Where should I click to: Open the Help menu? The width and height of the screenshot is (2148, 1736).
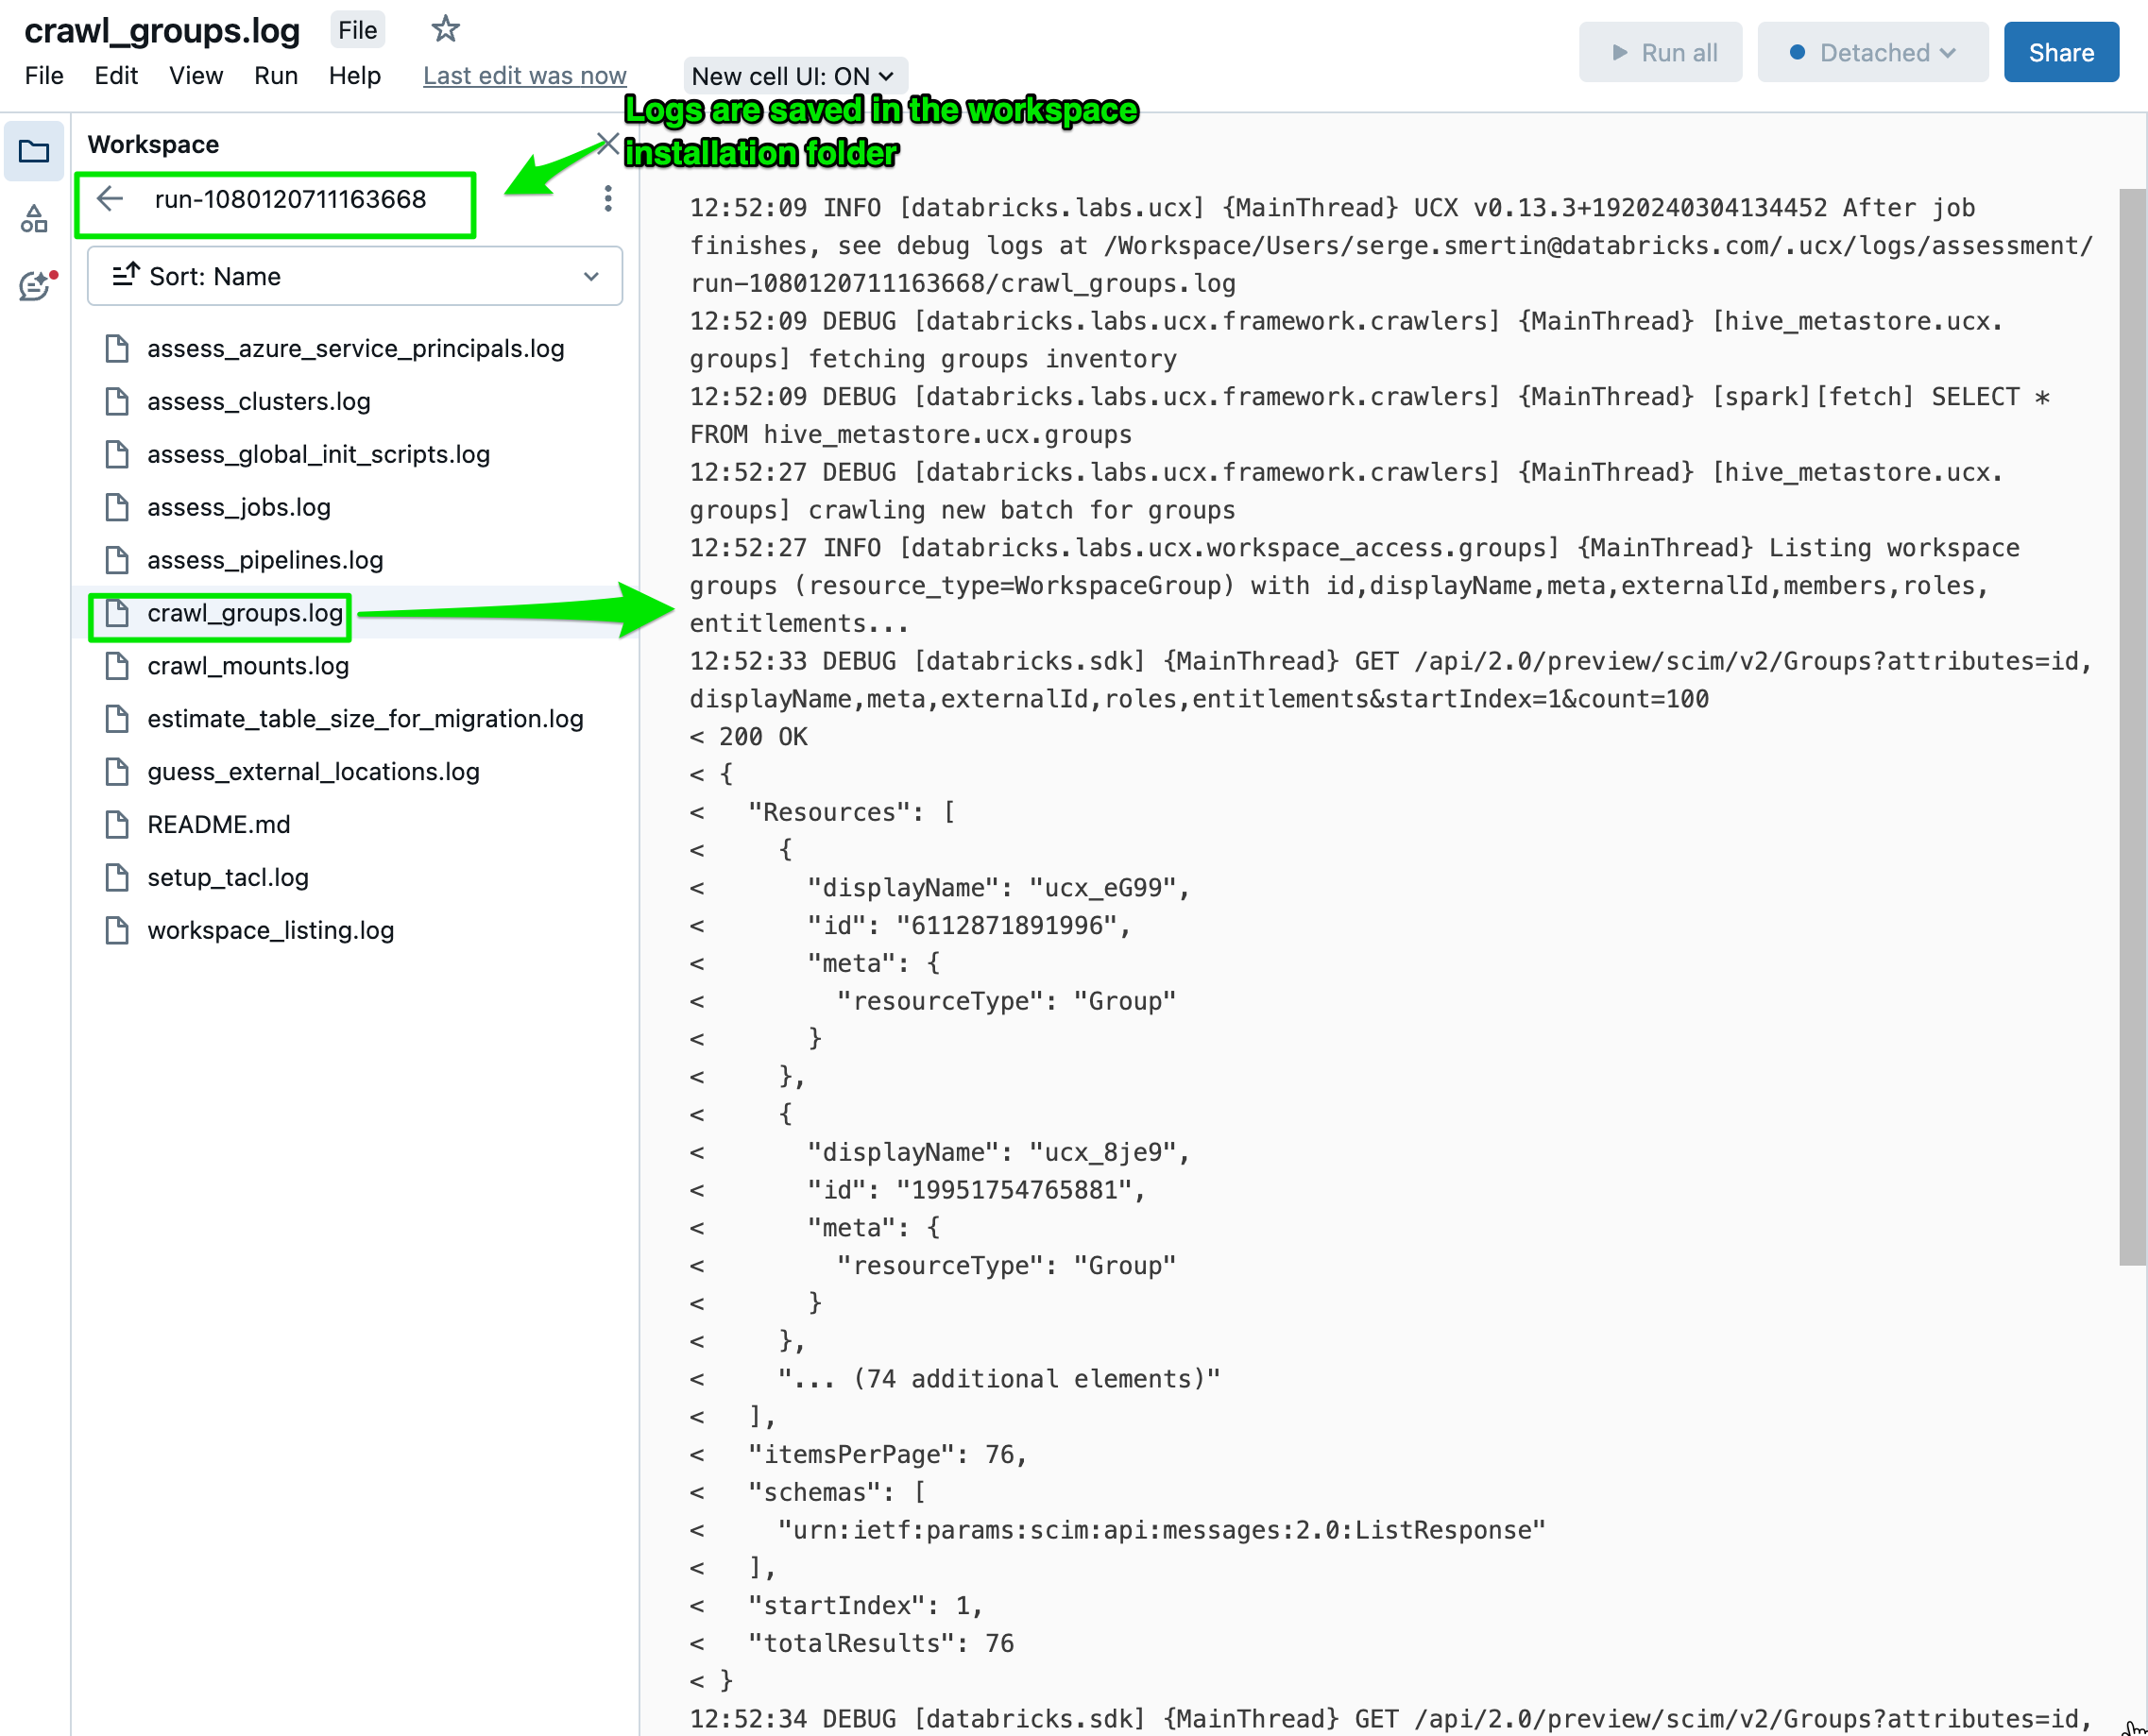[352, 75]
